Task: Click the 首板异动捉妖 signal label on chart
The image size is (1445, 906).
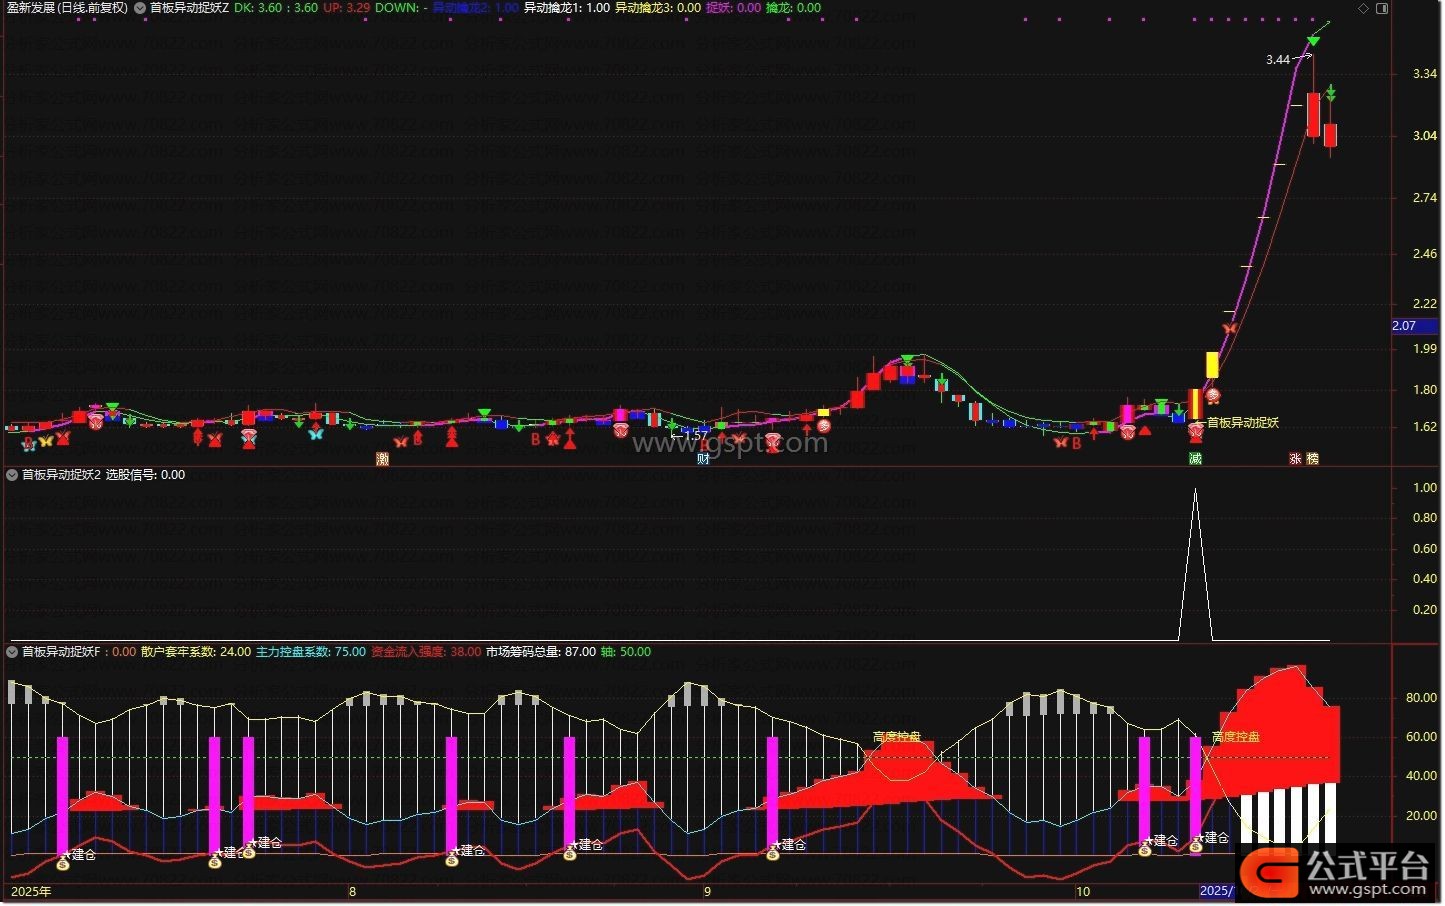Action: click(x=1243, y=423)
